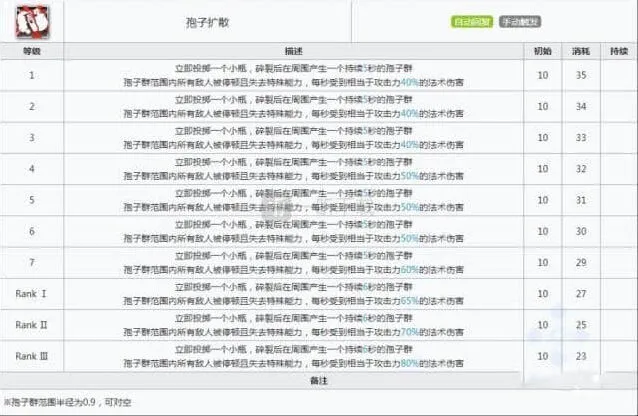Screen dimensions: 638x416
Task: Select the level 4 row label
Action: coord(31,169)
